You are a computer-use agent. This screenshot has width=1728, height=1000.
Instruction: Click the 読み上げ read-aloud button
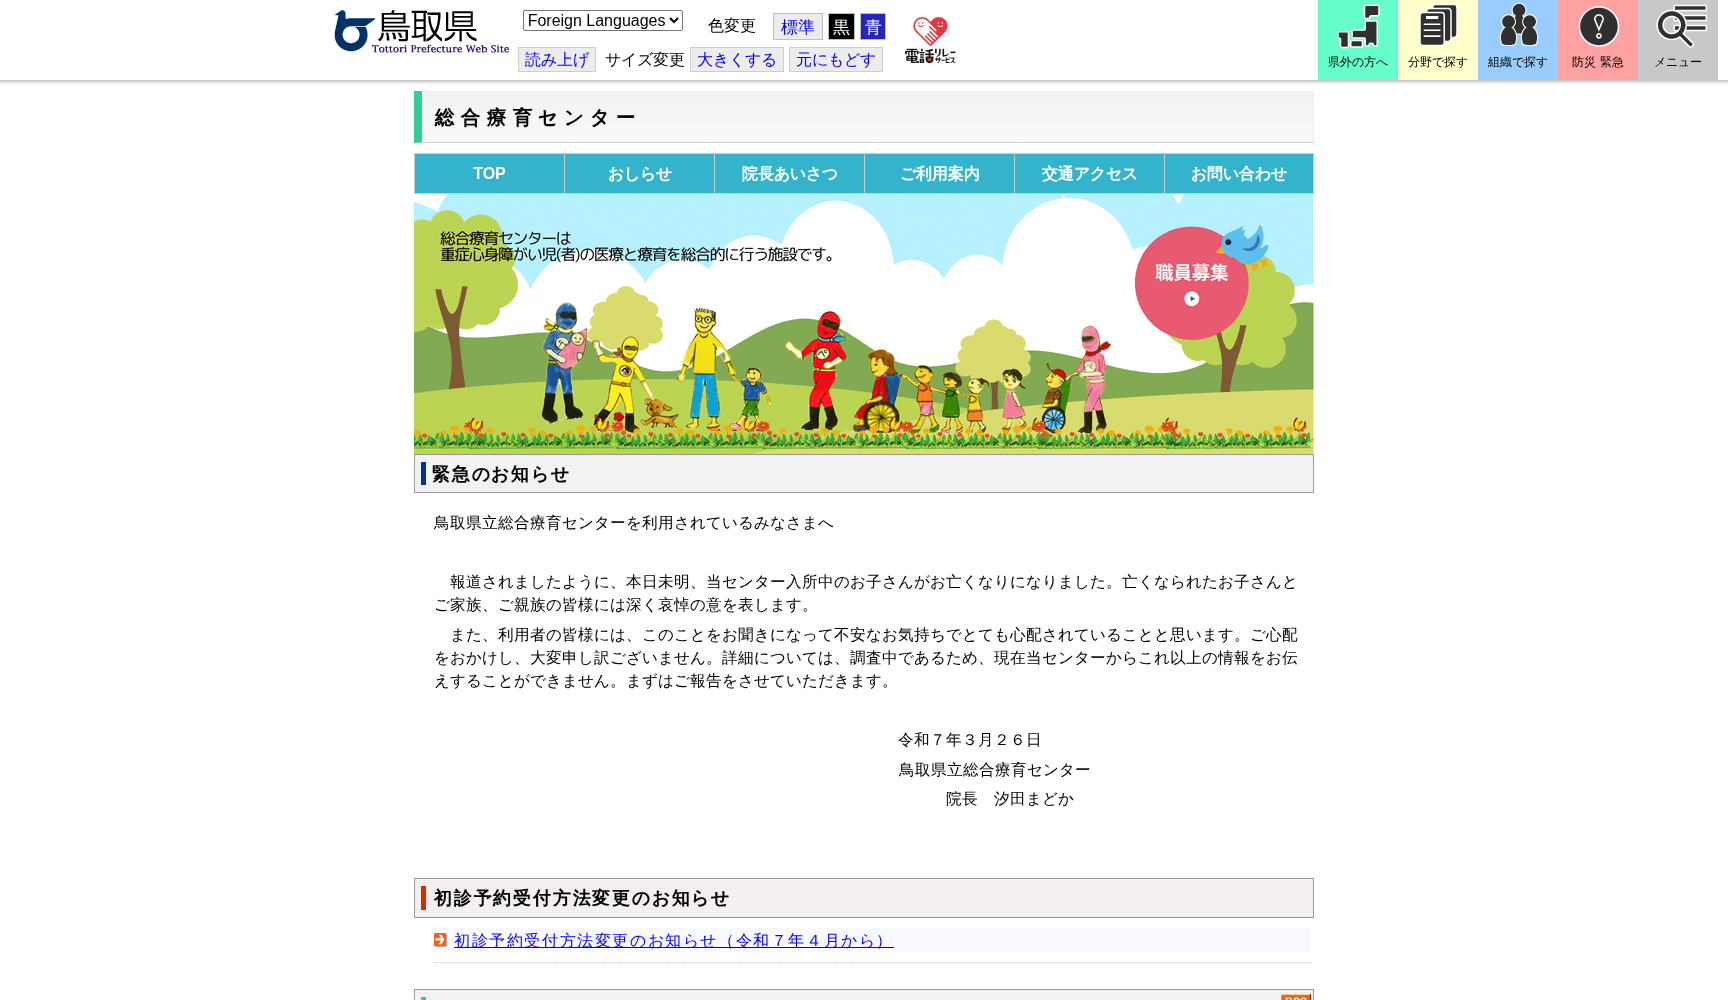(x=556, y=59)
